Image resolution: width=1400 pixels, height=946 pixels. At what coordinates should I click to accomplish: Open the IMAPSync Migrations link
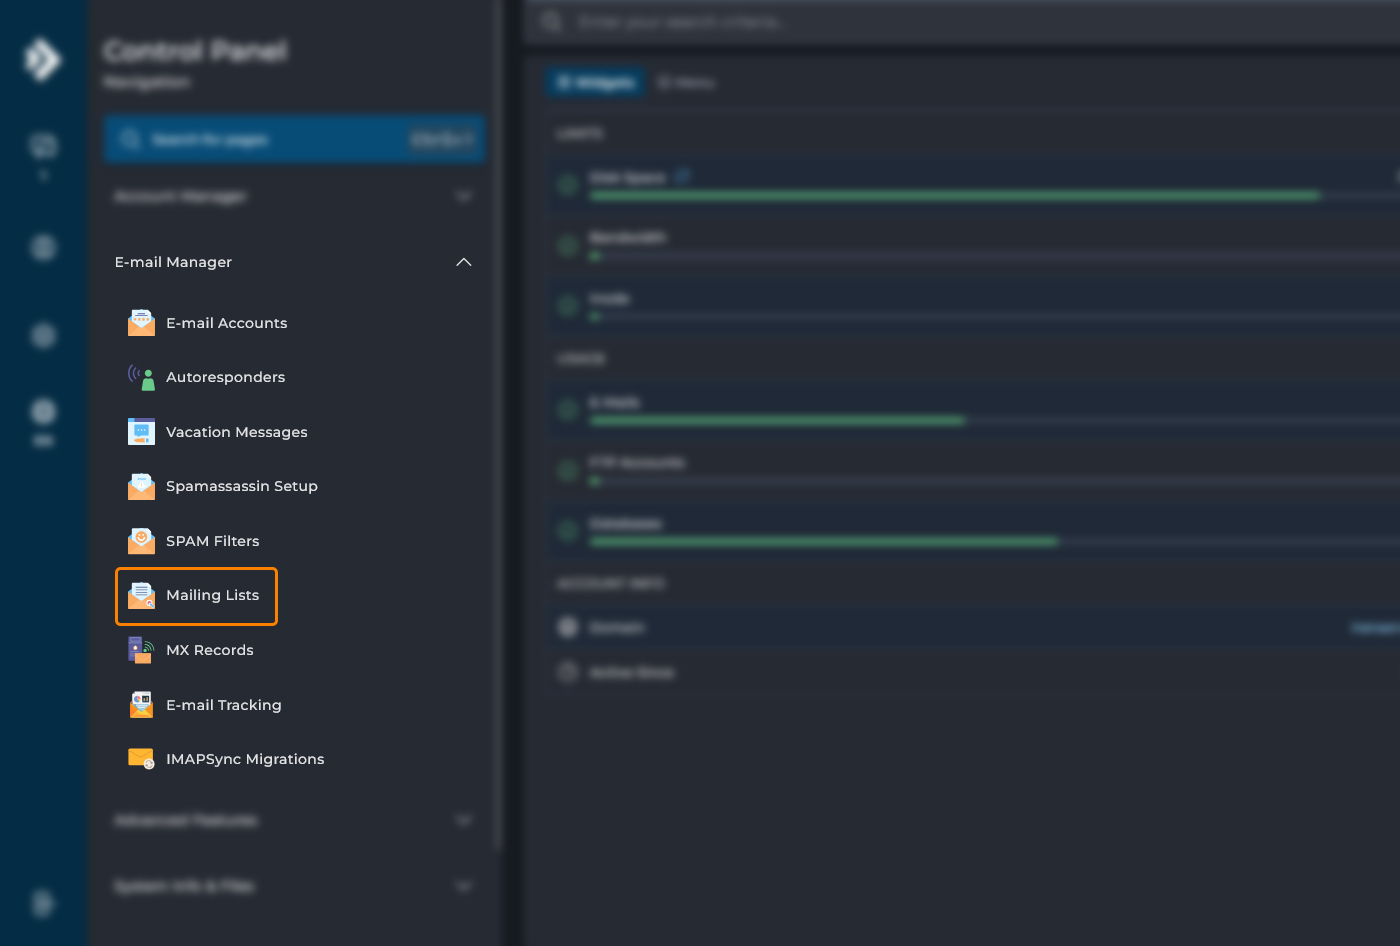245,759
